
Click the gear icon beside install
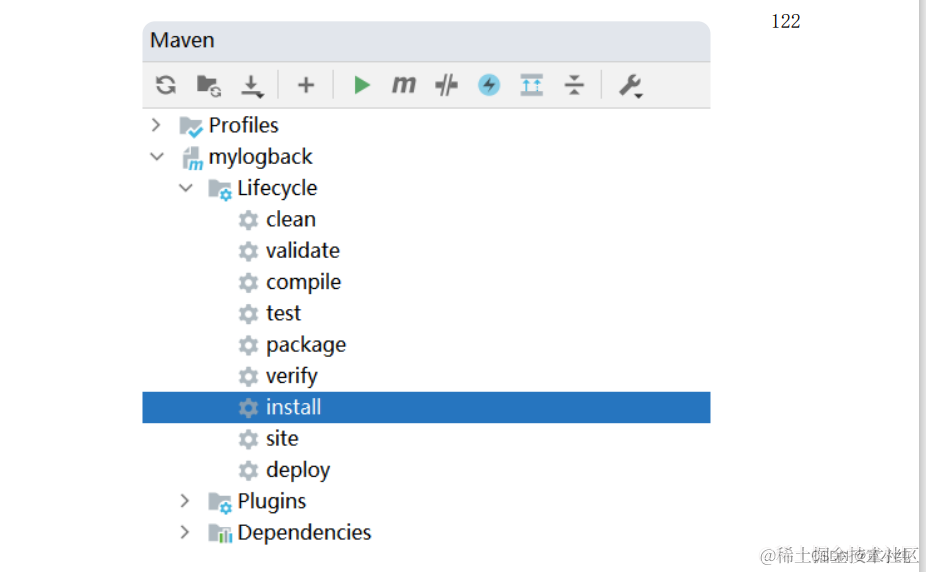click(x=249, y=408)
